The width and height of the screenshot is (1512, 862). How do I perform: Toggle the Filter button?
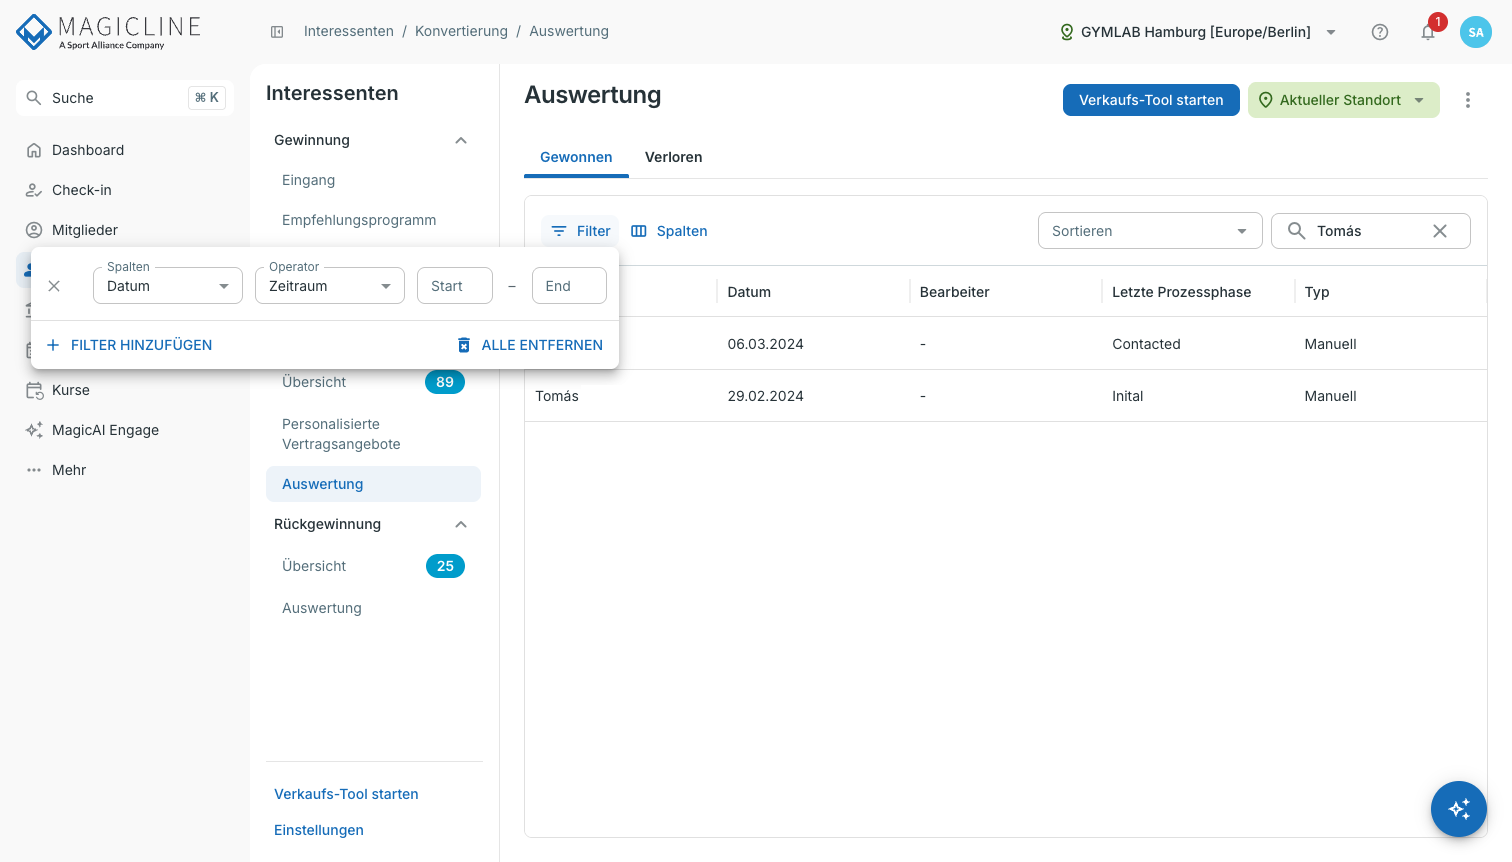(x=581, y=231)
